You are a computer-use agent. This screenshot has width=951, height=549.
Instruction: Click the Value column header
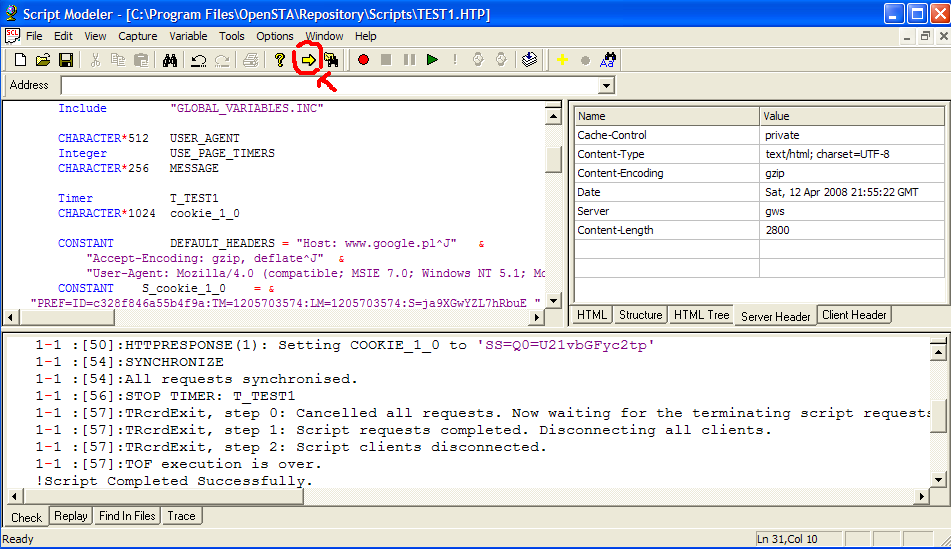tap(852, 116)
